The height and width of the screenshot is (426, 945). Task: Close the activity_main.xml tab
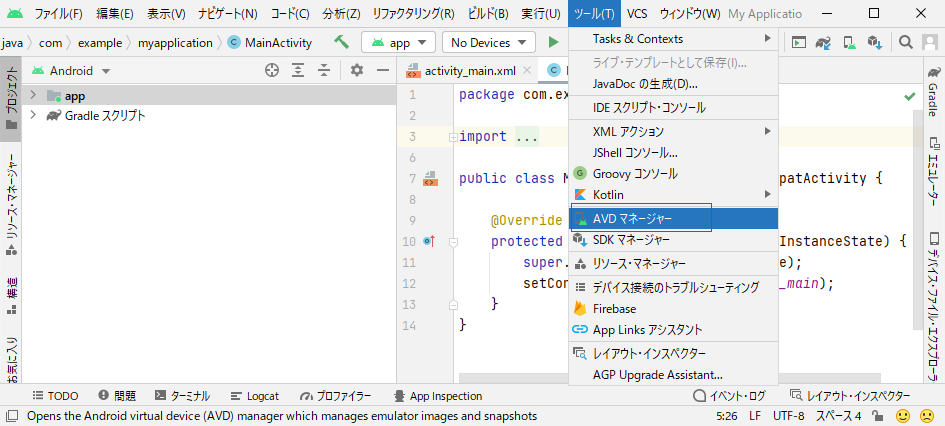point(527,70)
